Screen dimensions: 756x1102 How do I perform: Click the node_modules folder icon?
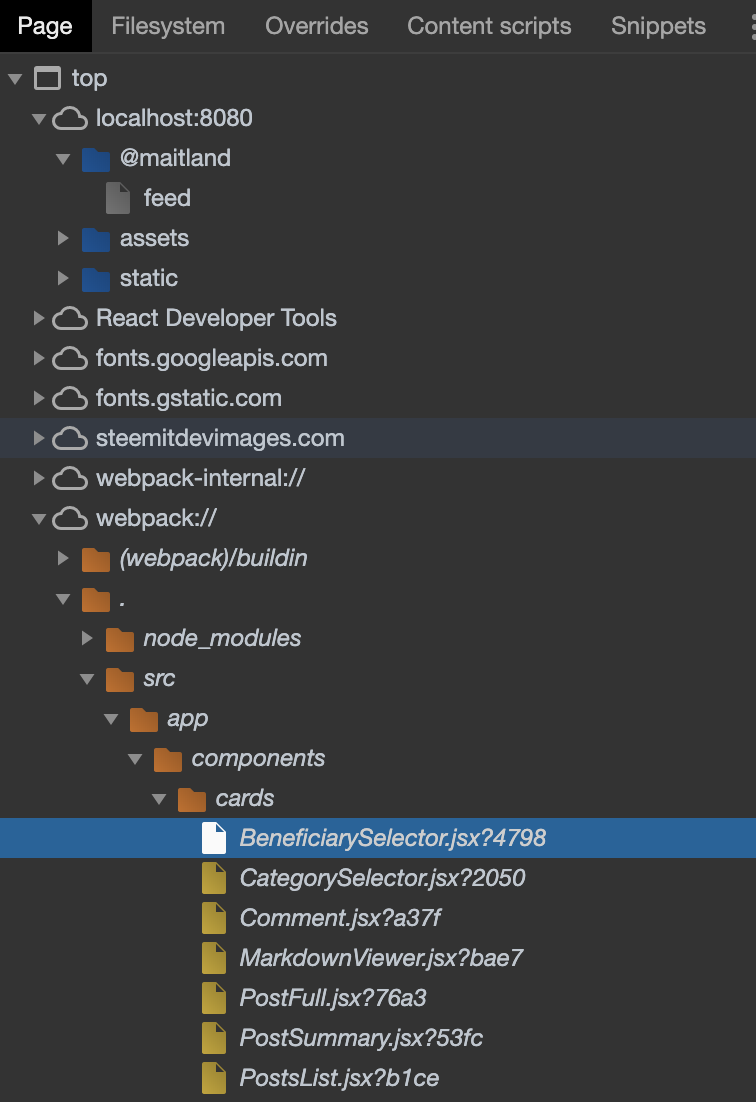(x=119, y=640)
